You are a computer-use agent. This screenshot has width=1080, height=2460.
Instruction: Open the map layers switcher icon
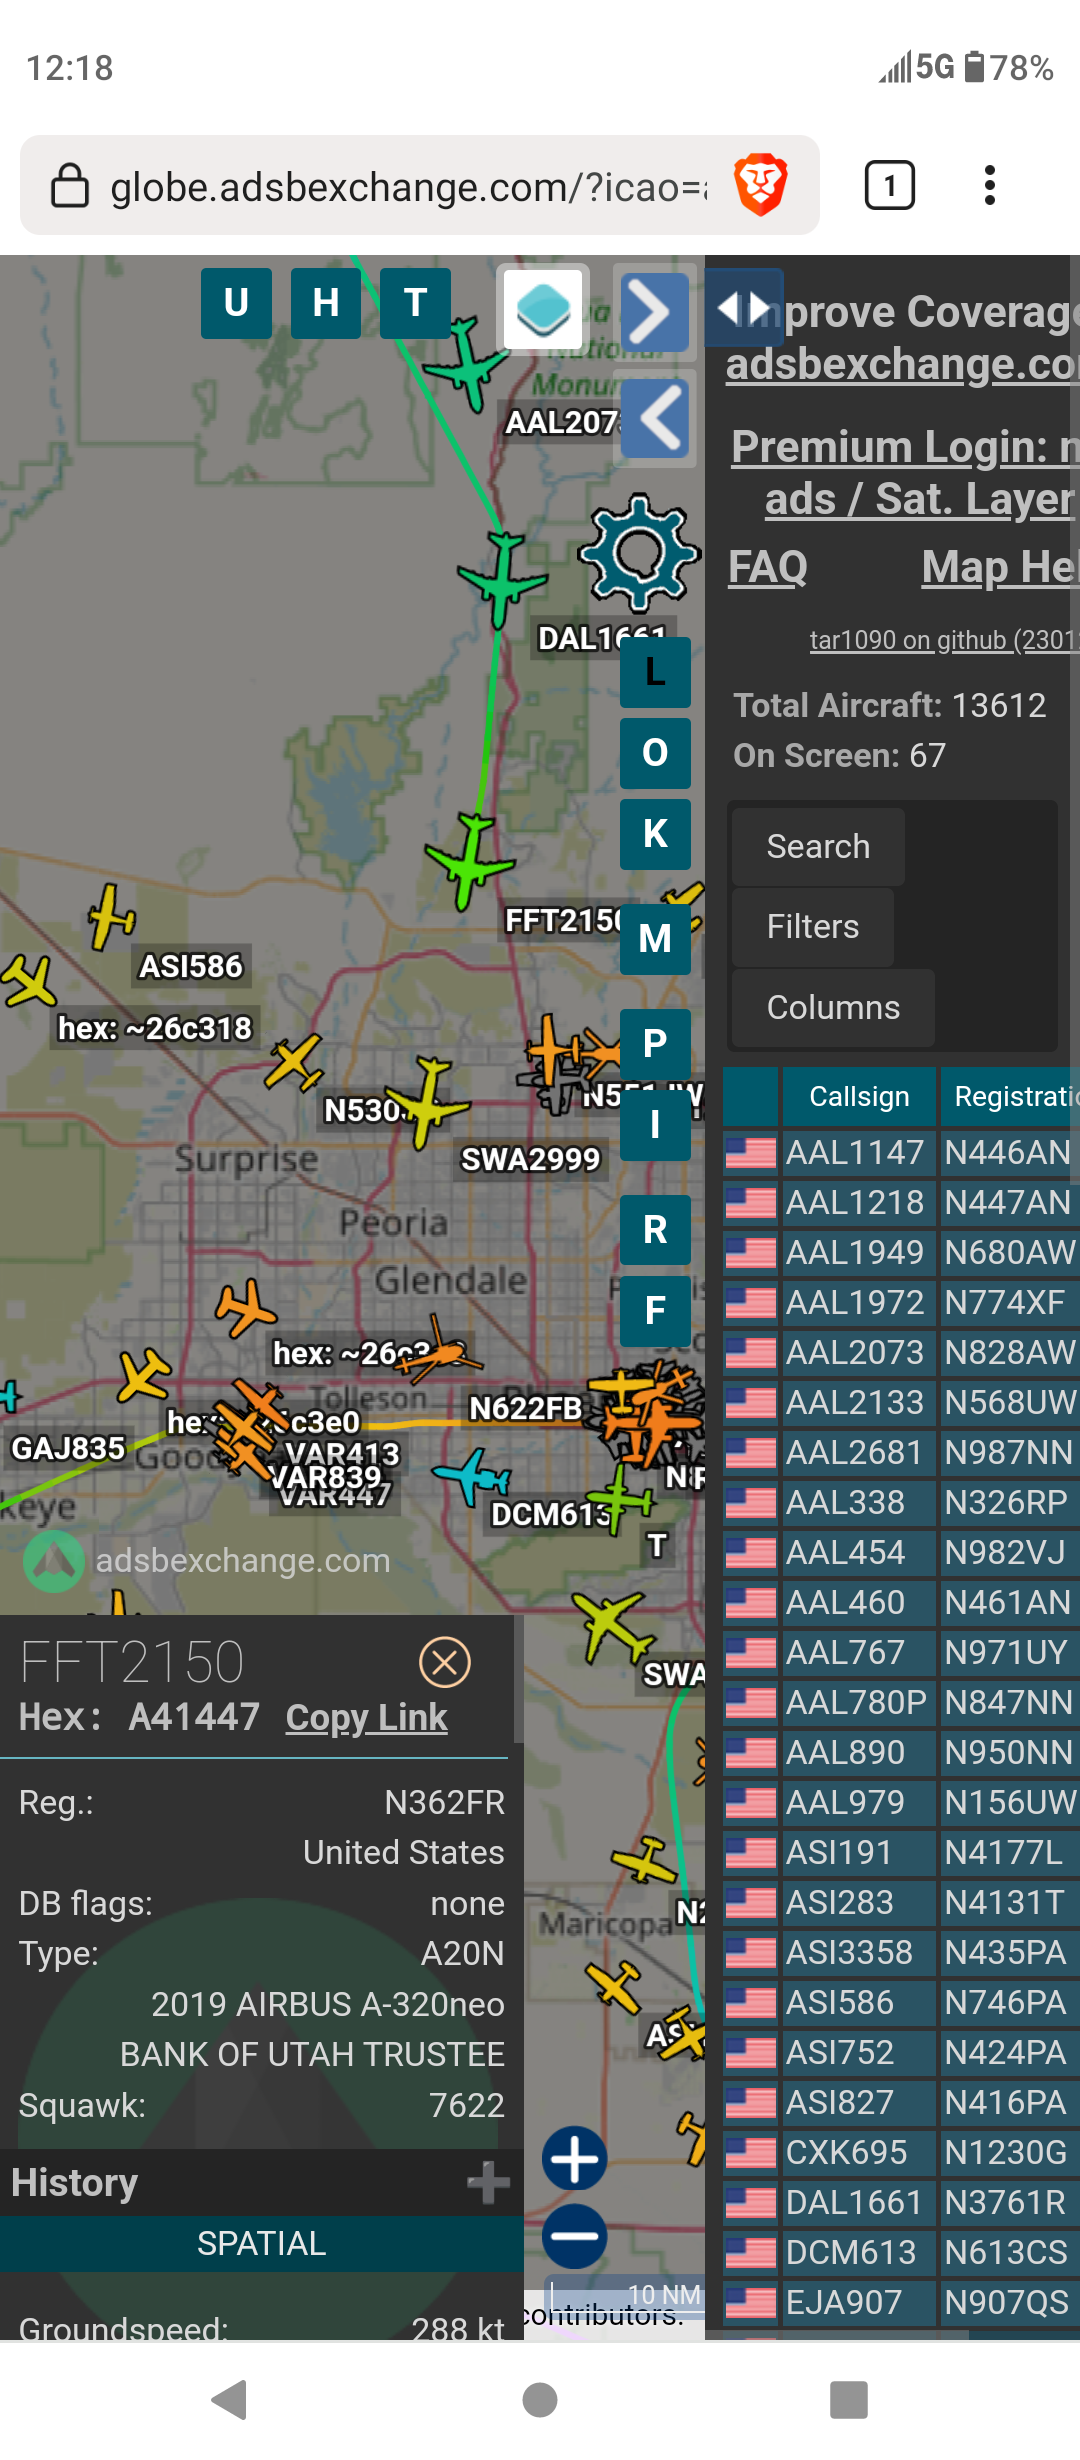coord(543,309)
